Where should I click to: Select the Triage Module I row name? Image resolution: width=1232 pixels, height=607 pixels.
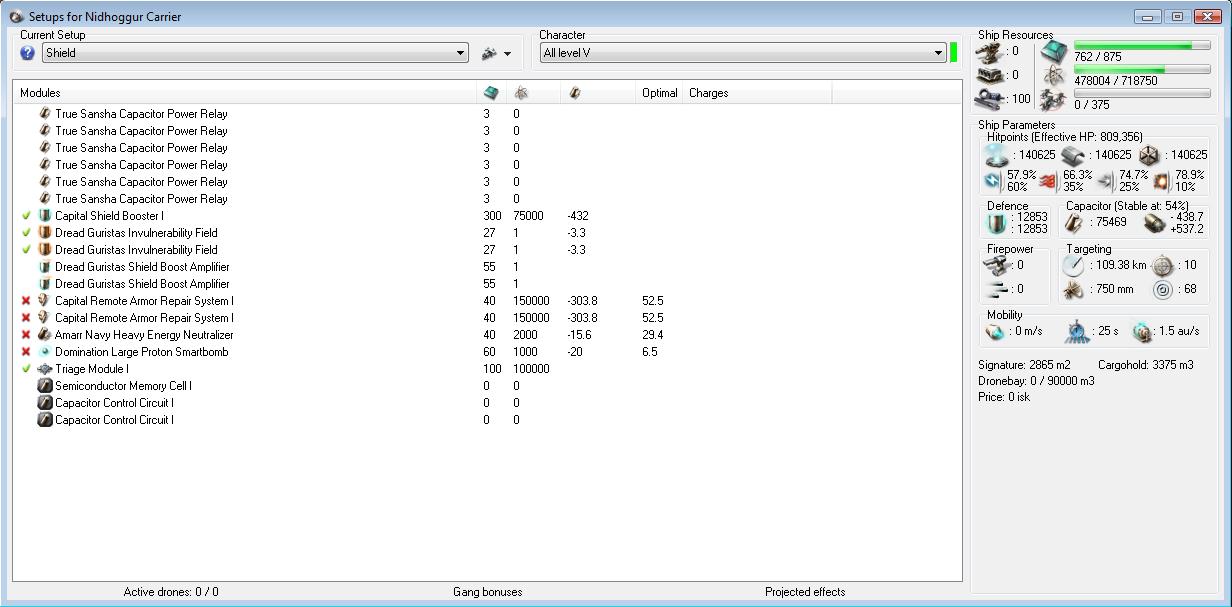92,369
